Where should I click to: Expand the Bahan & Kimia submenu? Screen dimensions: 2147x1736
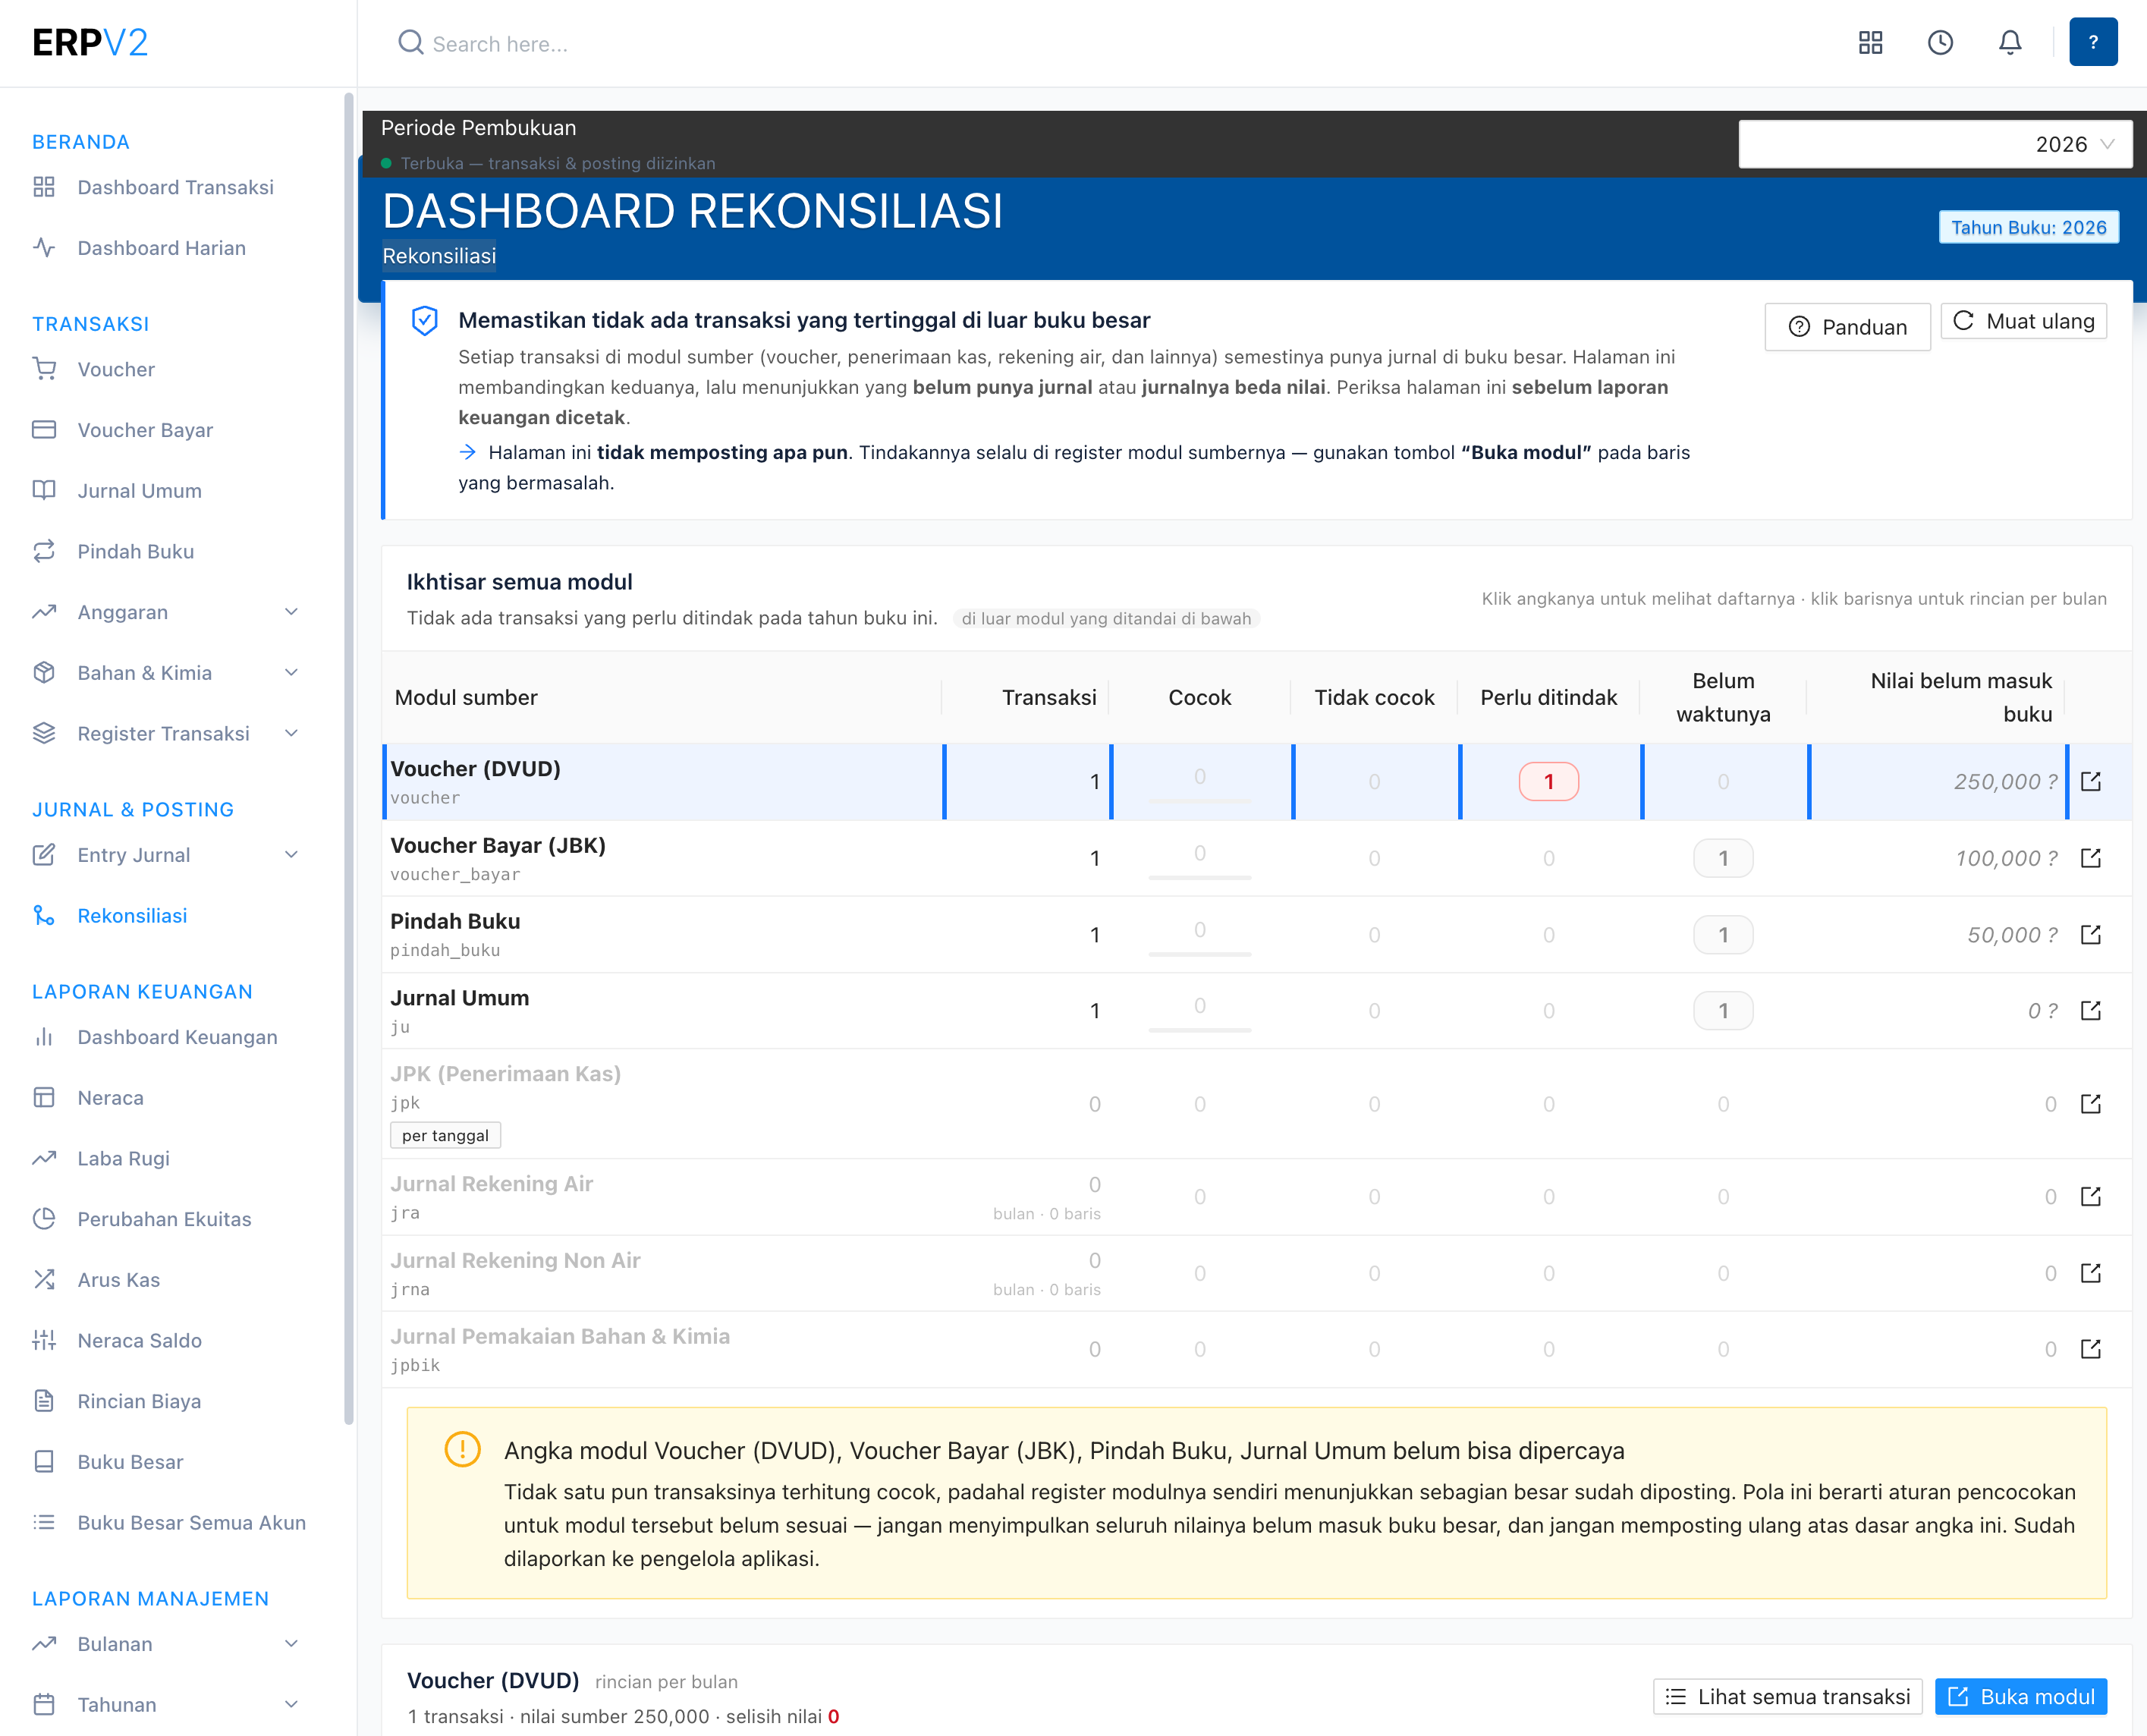[291, 673]
